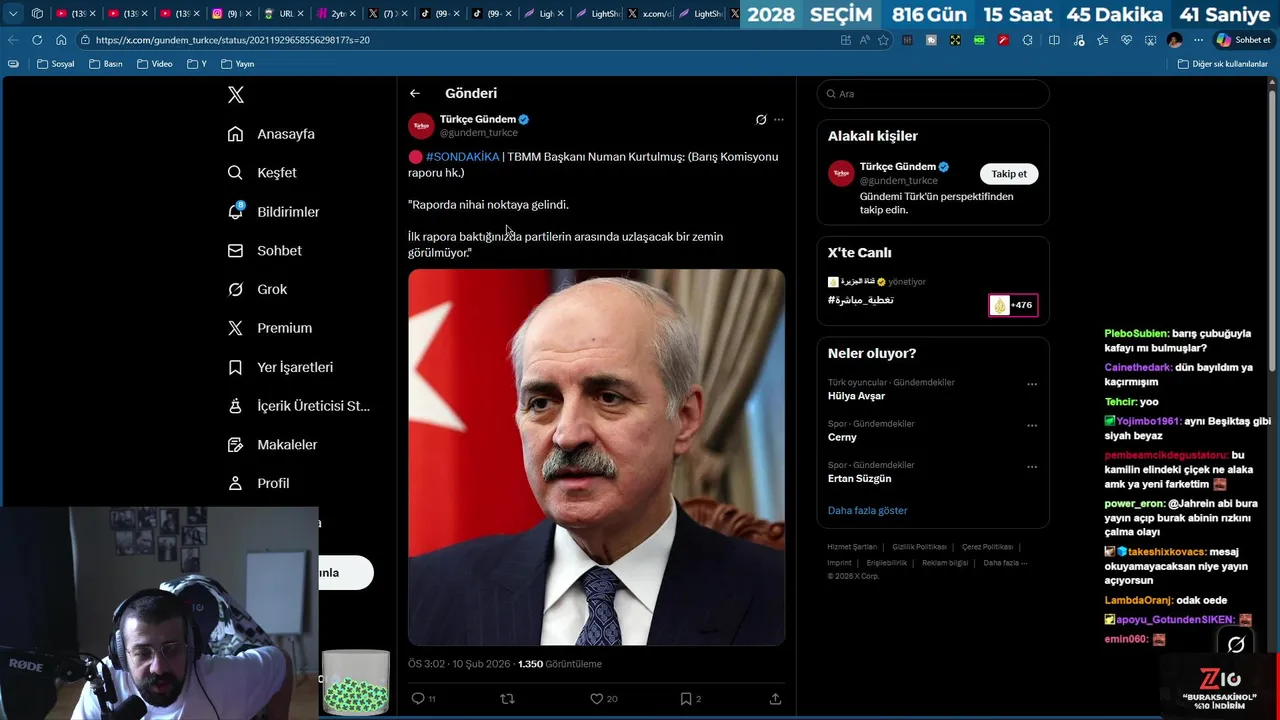Open Profil in X sidebar

[259, 483]
